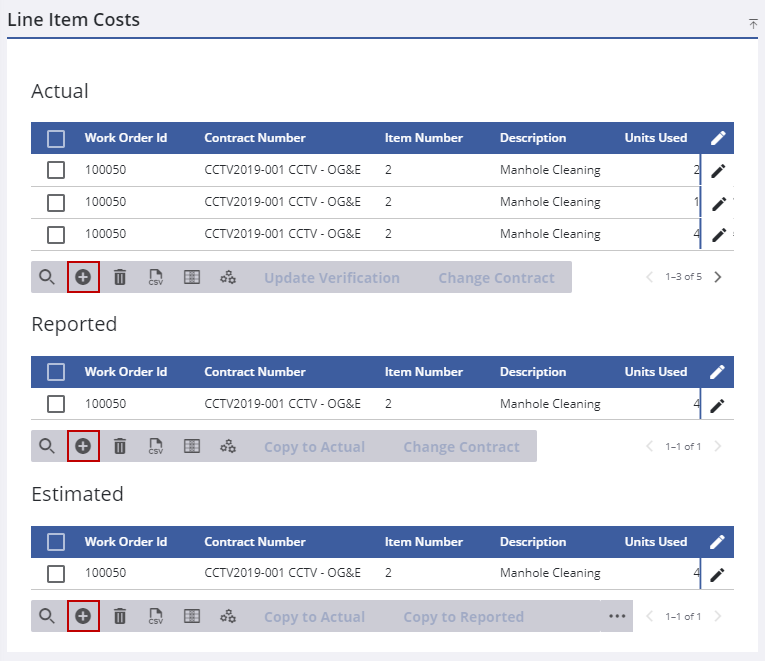Add a new Estimated line item
The height and width of the screenshot is (661, 765).
[x=83, y=617]
